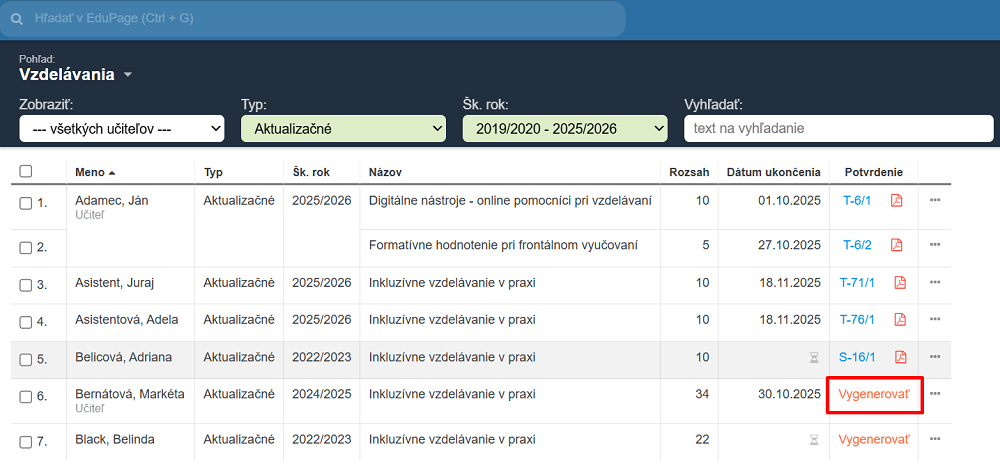Open PDF icon for certificate T-6/2
The width and height of the screenshot is (1000, 461).
897,245
